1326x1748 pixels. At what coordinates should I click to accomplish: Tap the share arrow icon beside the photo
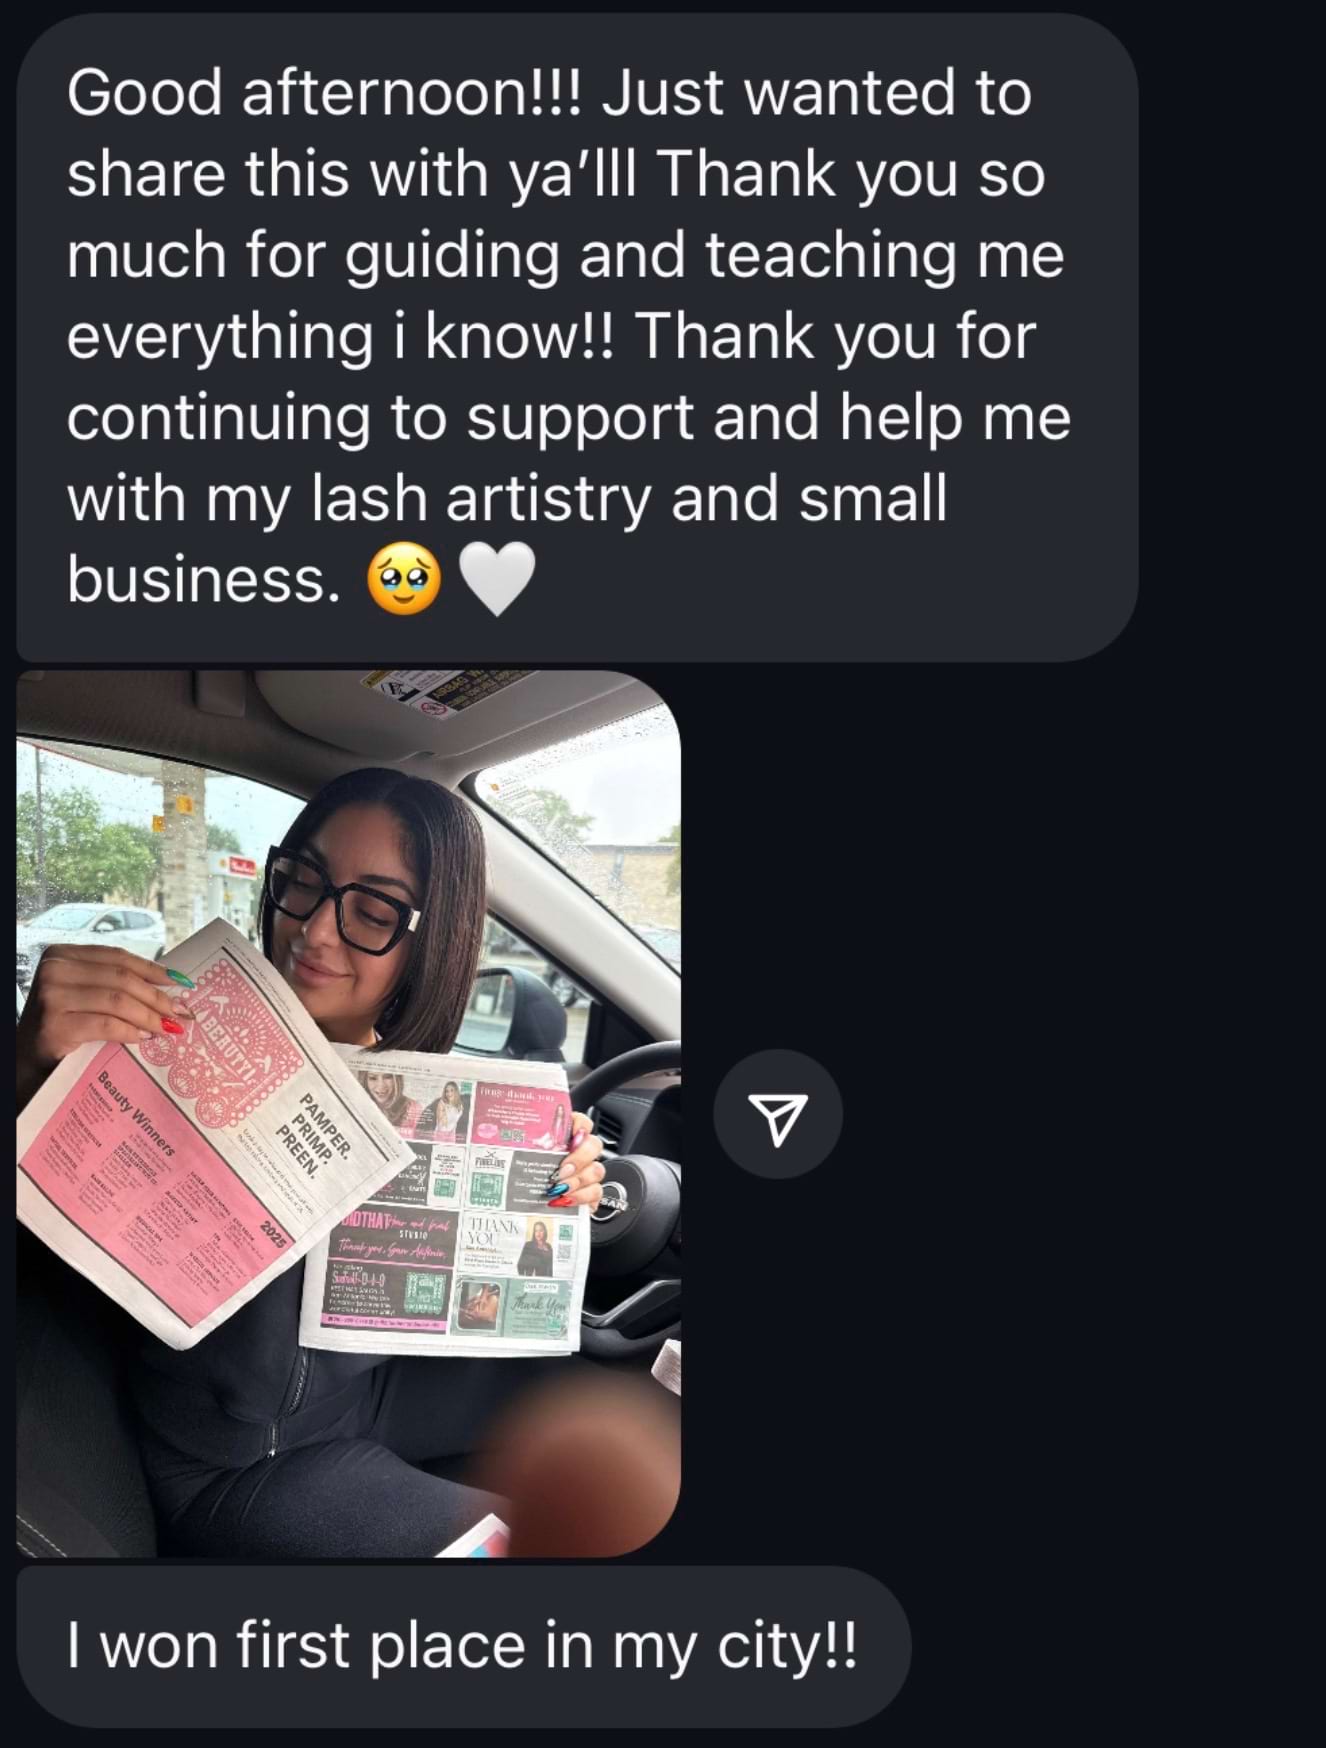click(777, 1114)
